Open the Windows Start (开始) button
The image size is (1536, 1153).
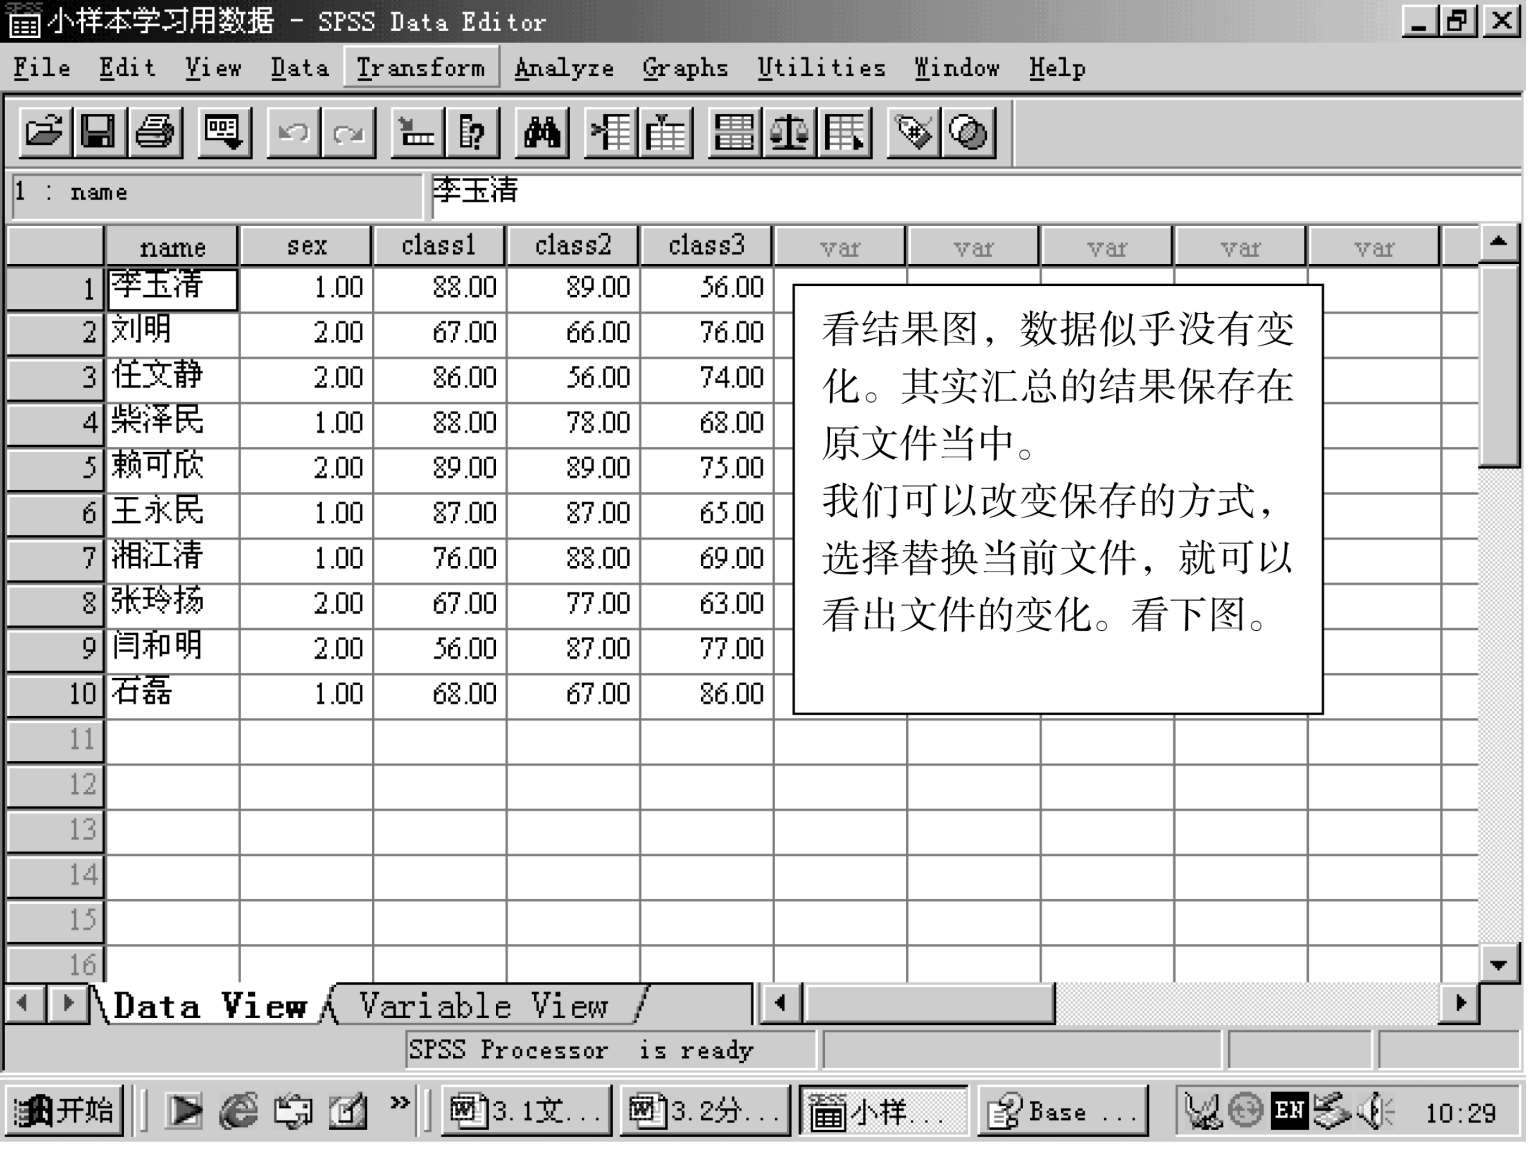(x=65, y=1111)
